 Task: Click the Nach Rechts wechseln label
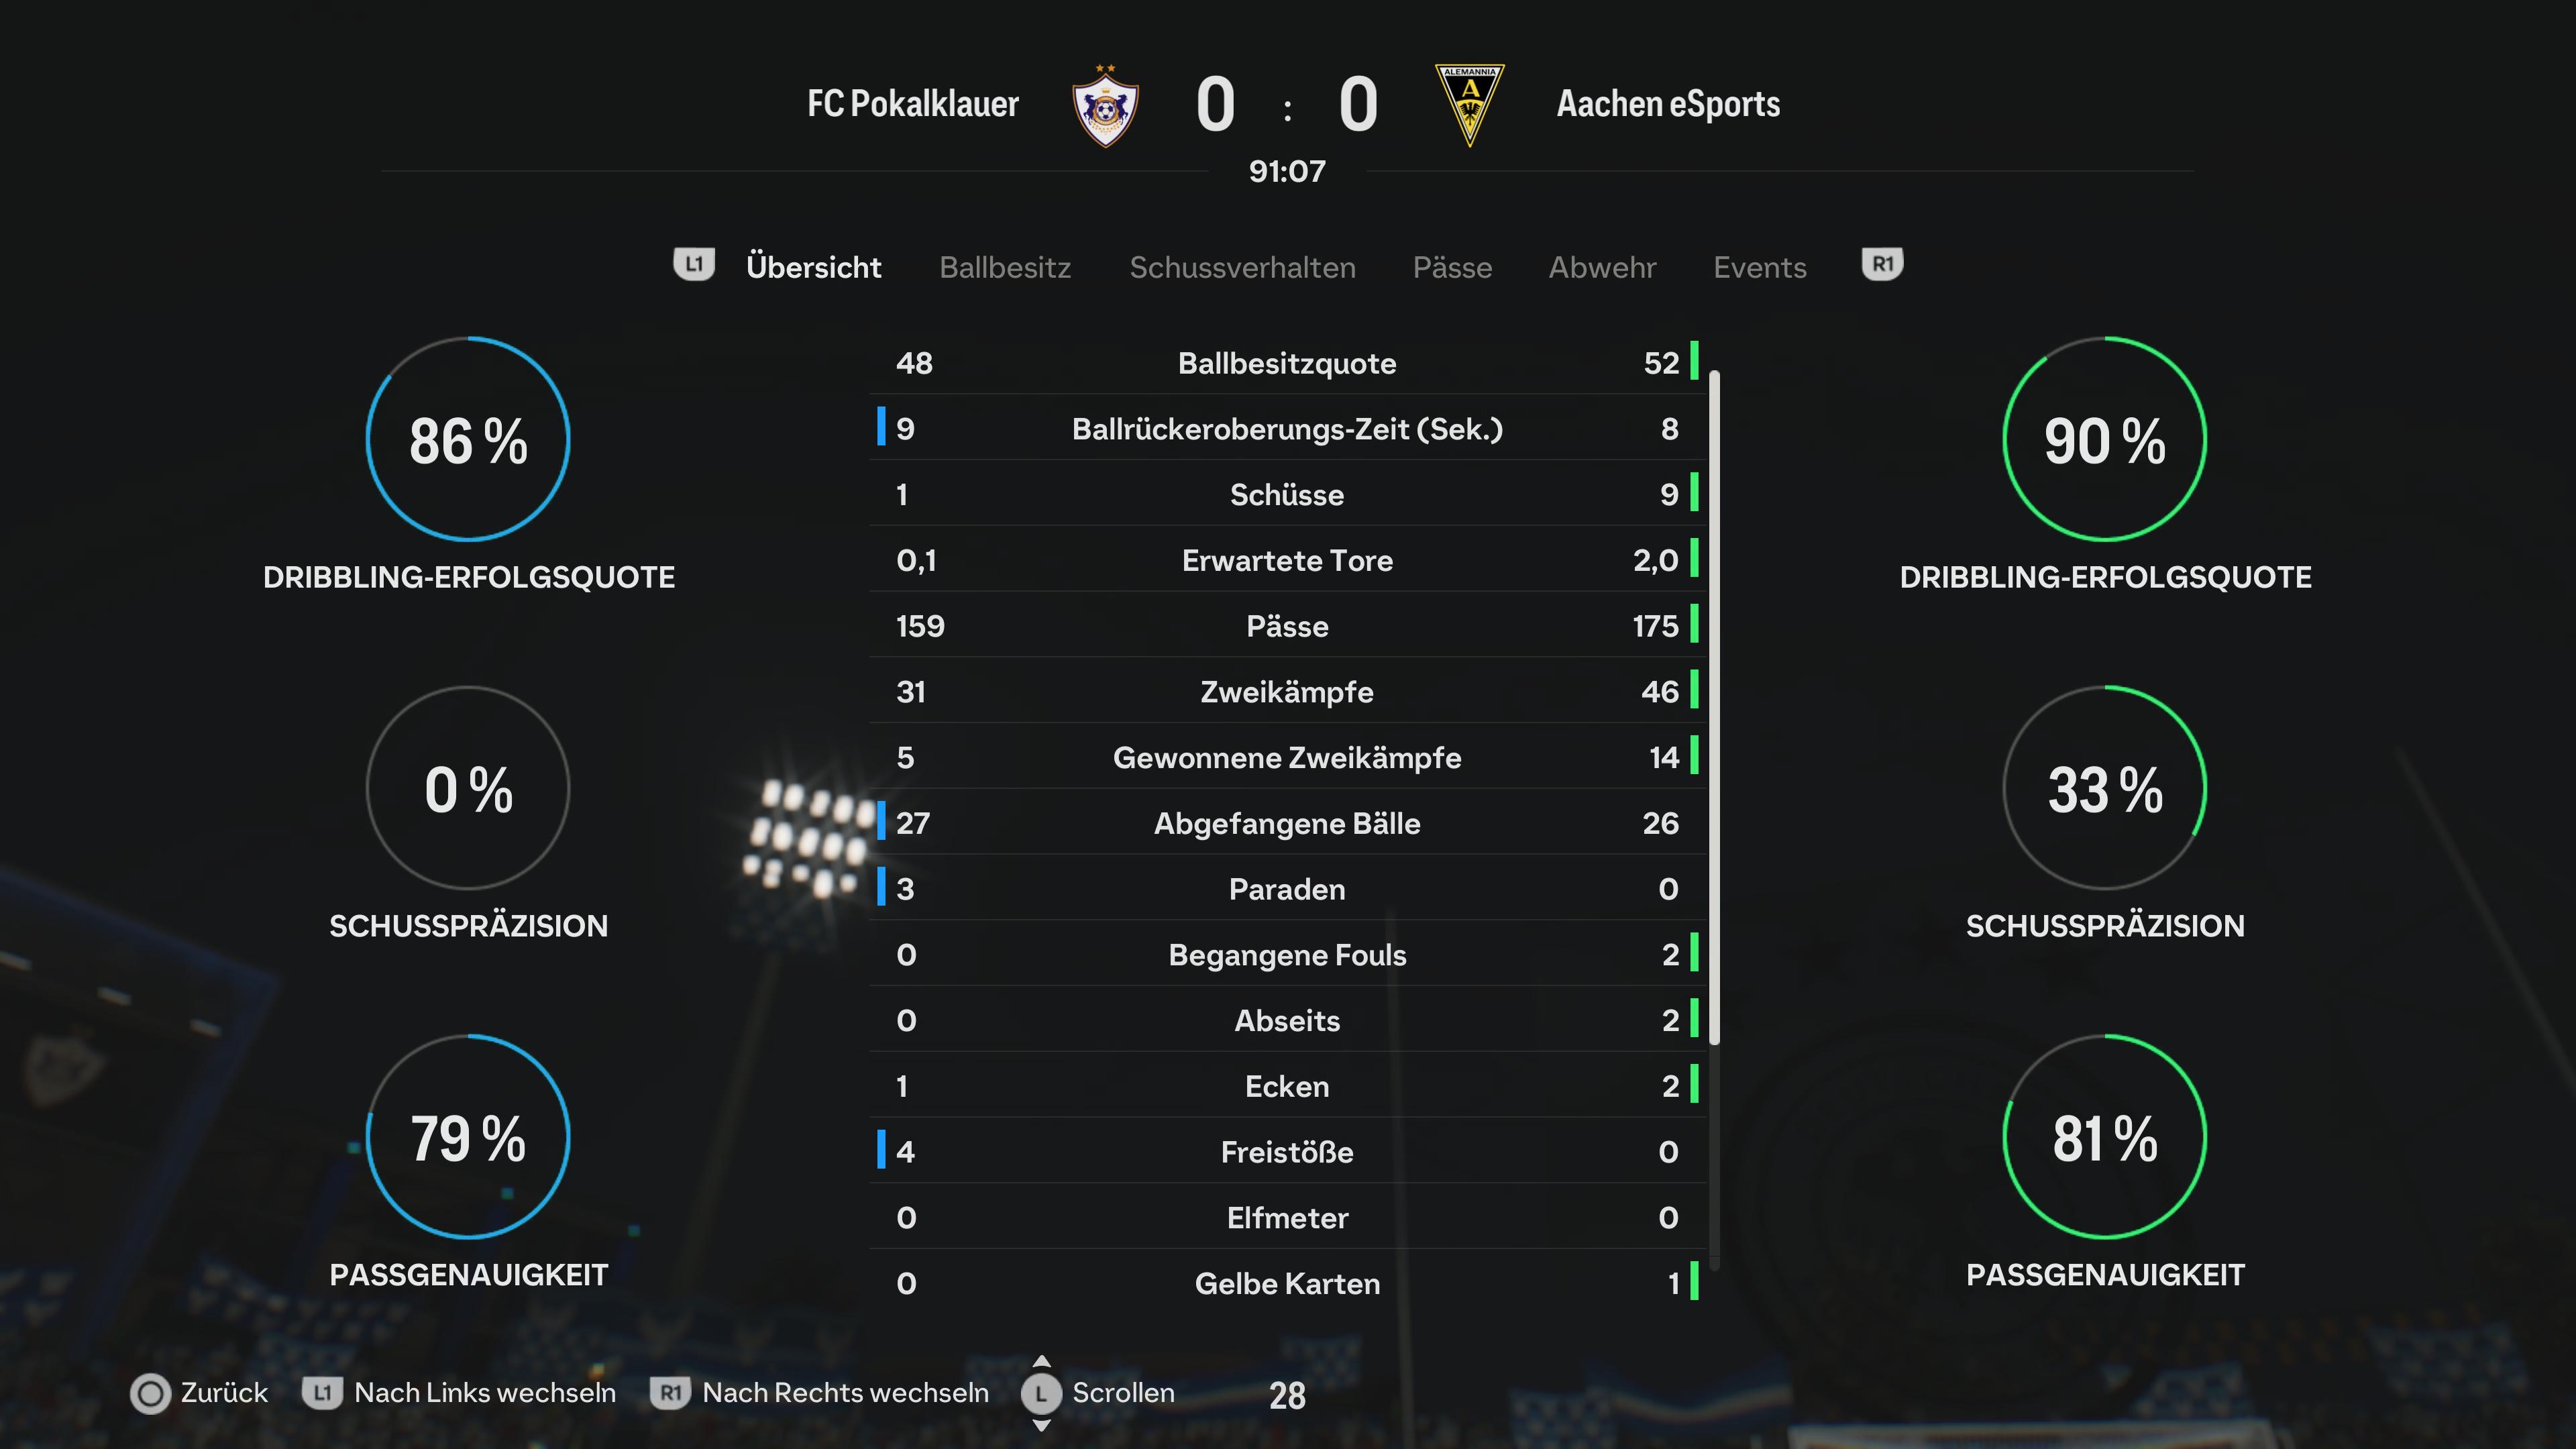[x=845, y=1393]
